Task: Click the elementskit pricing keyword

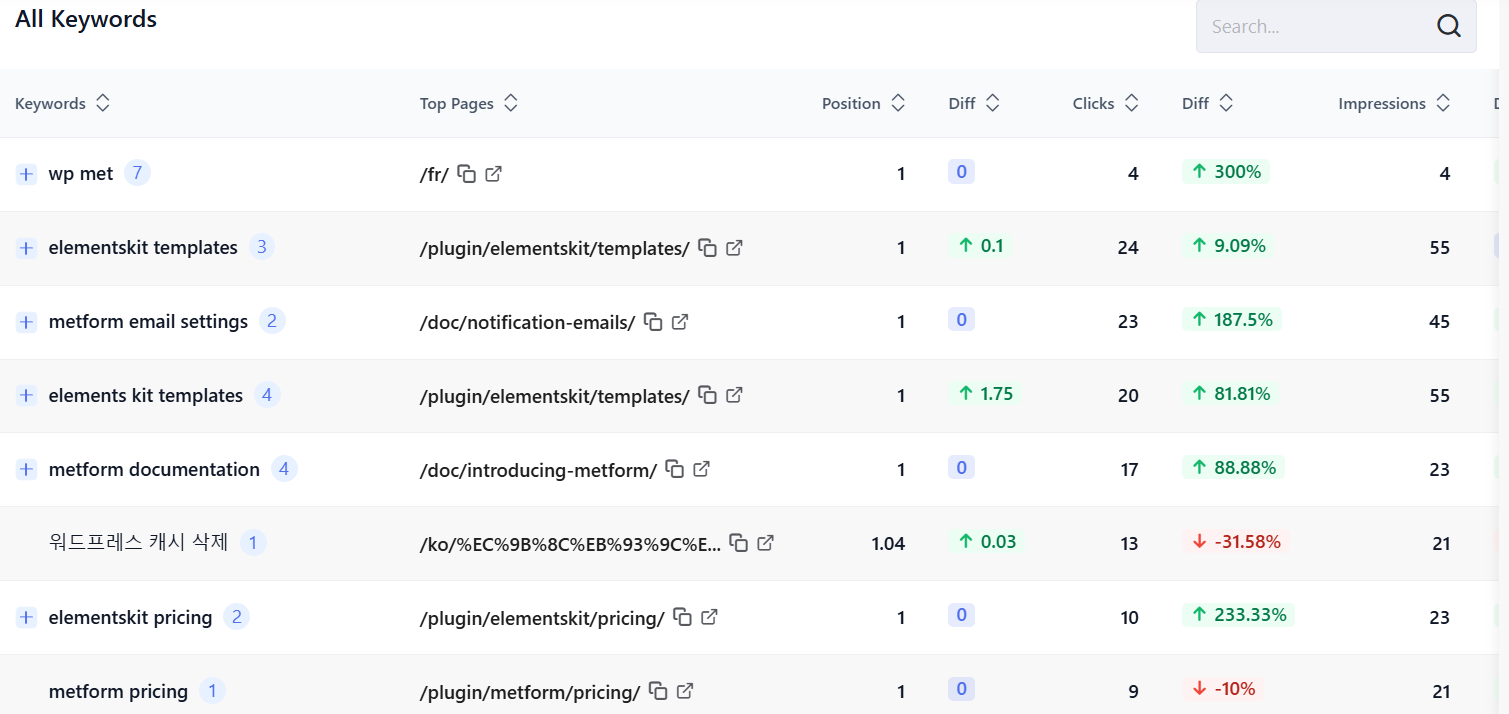Action: (x=130, y=618)
